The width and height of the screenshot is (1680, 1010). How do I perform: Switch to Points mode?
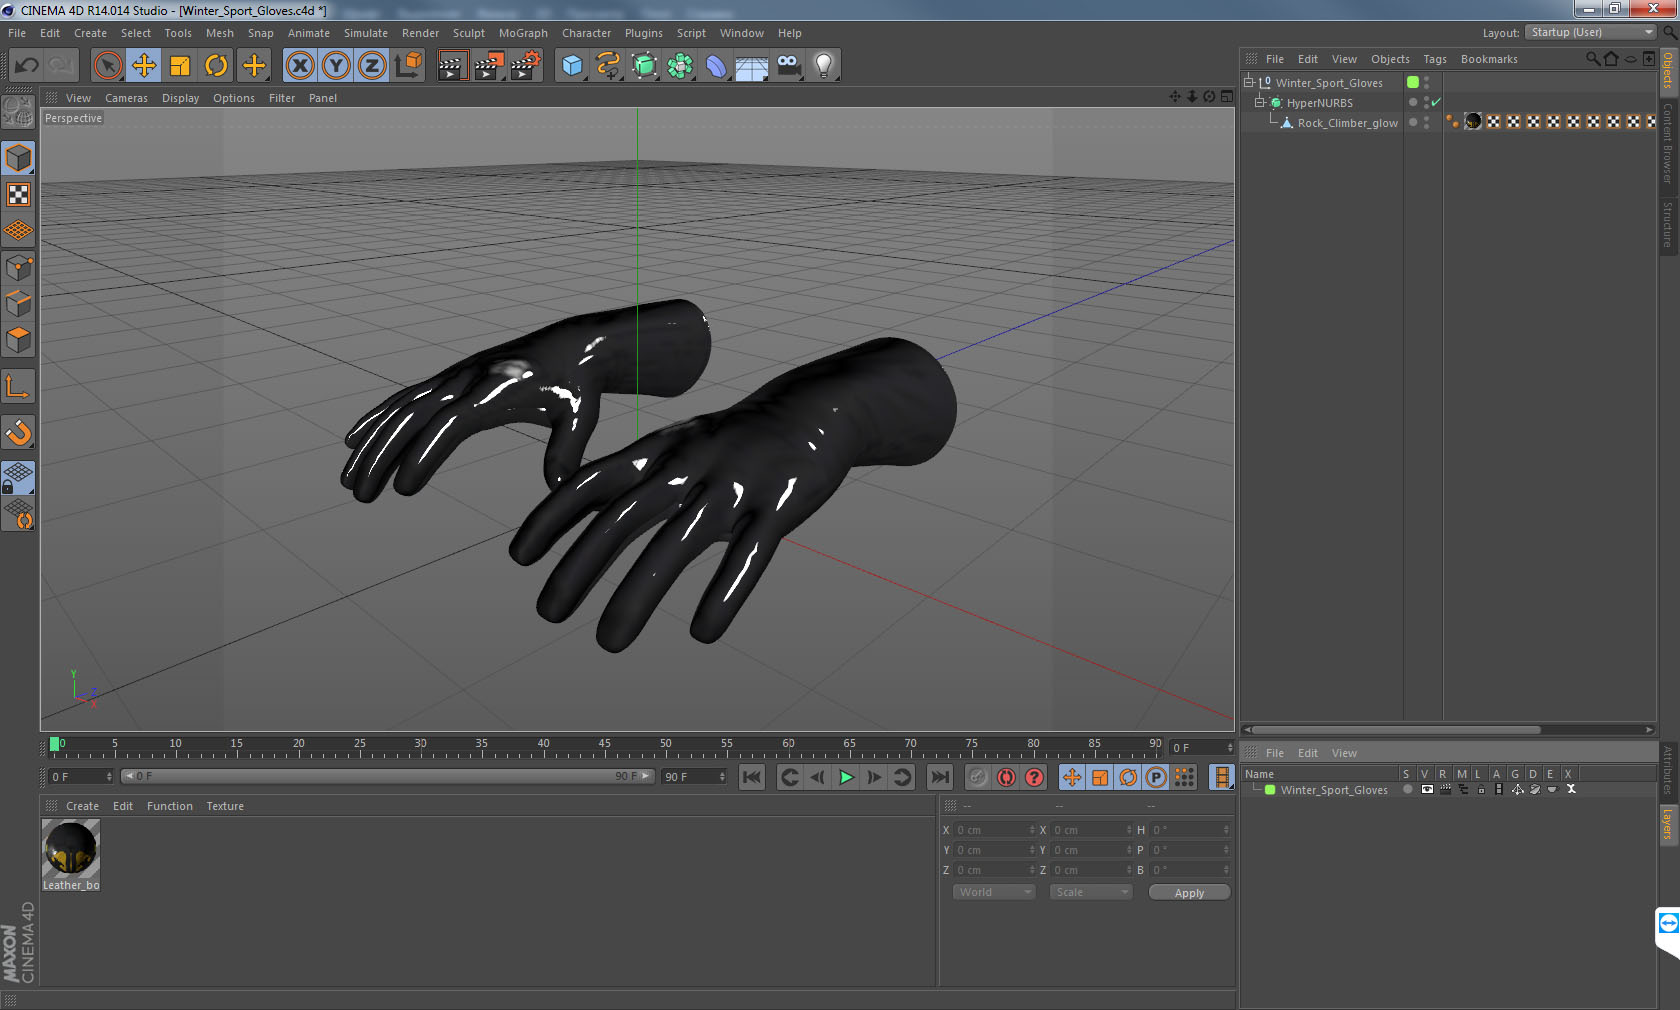(x=18, y=267)
